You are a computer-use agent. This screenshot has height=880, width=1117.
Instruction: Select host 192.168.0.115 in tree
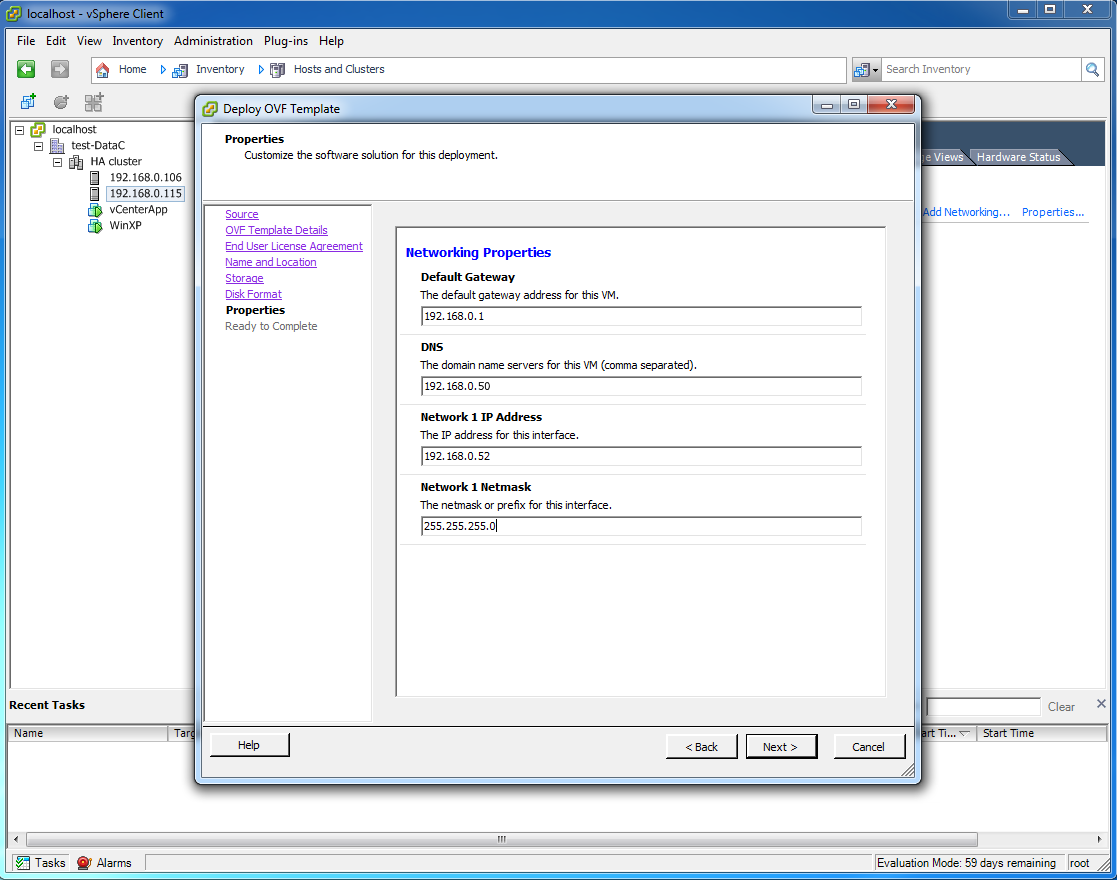pyautogui.click(x=145, y=194)
